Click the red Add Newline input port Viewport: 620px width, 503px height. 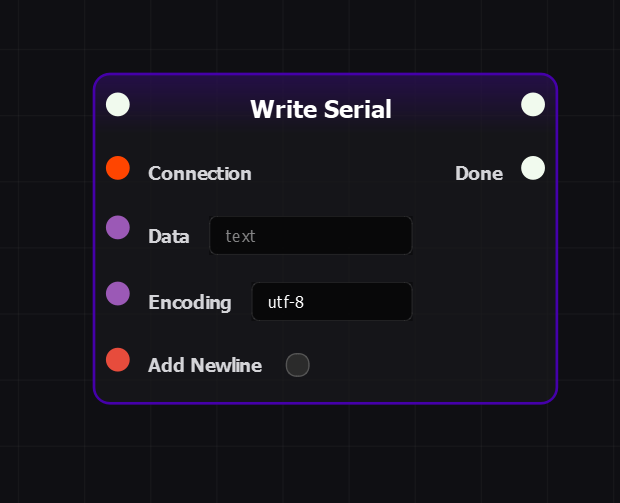118,359
